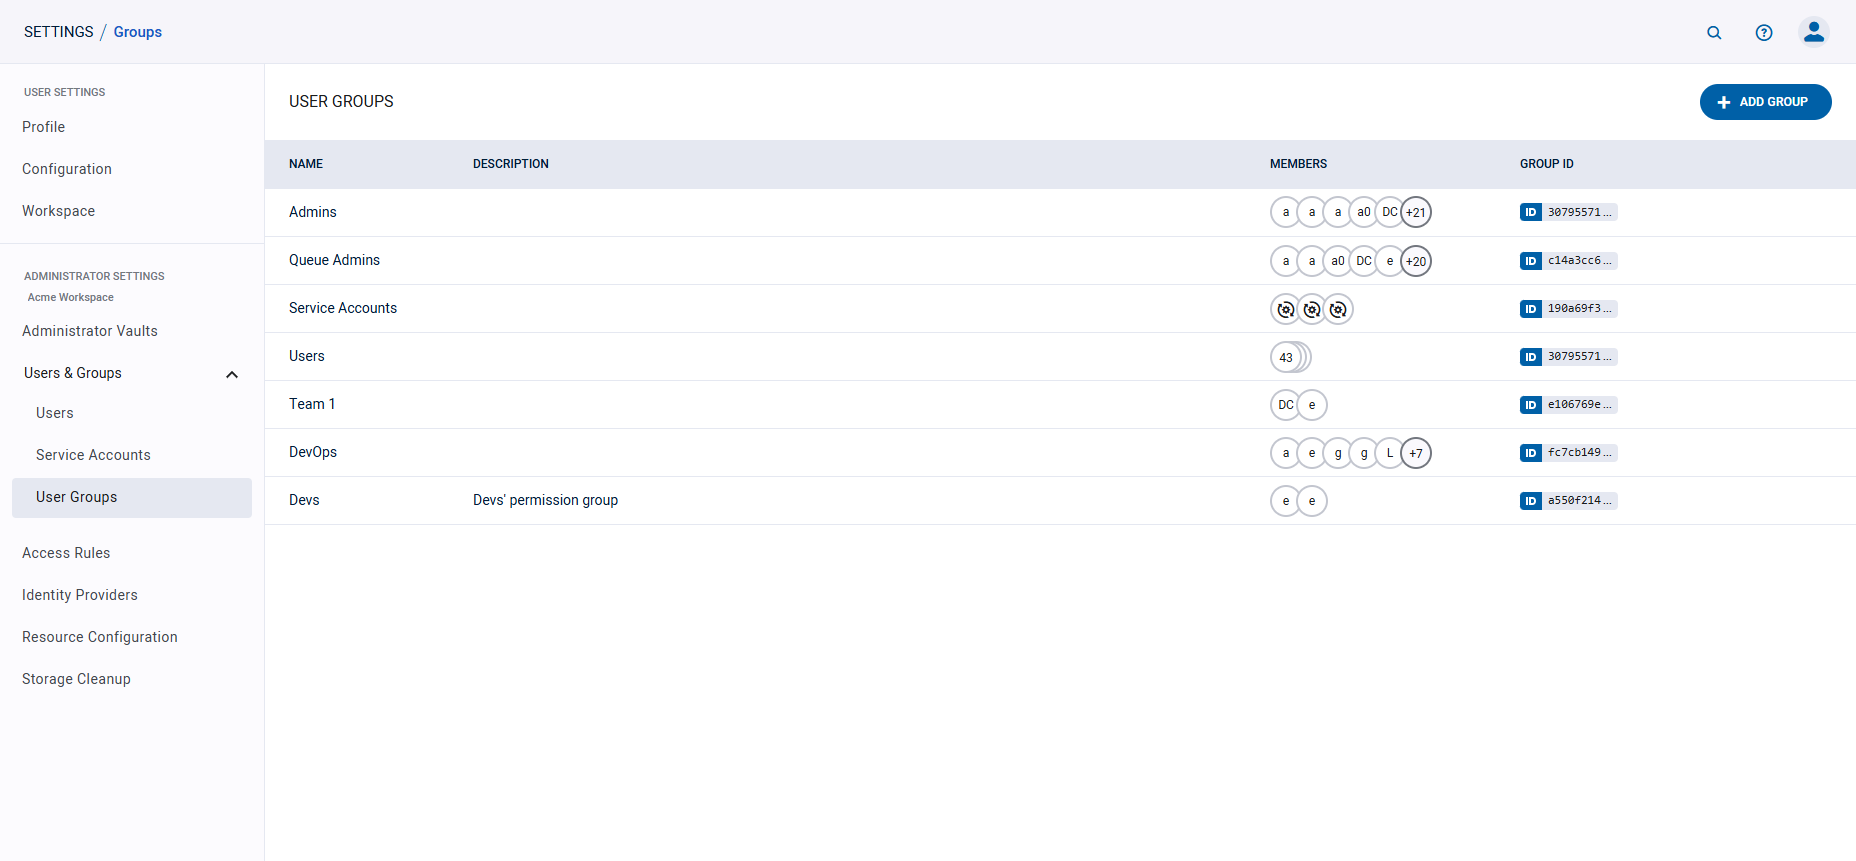Click the search magnifier icon
Screen dimensions: 1856x861
click(1714, 33)
